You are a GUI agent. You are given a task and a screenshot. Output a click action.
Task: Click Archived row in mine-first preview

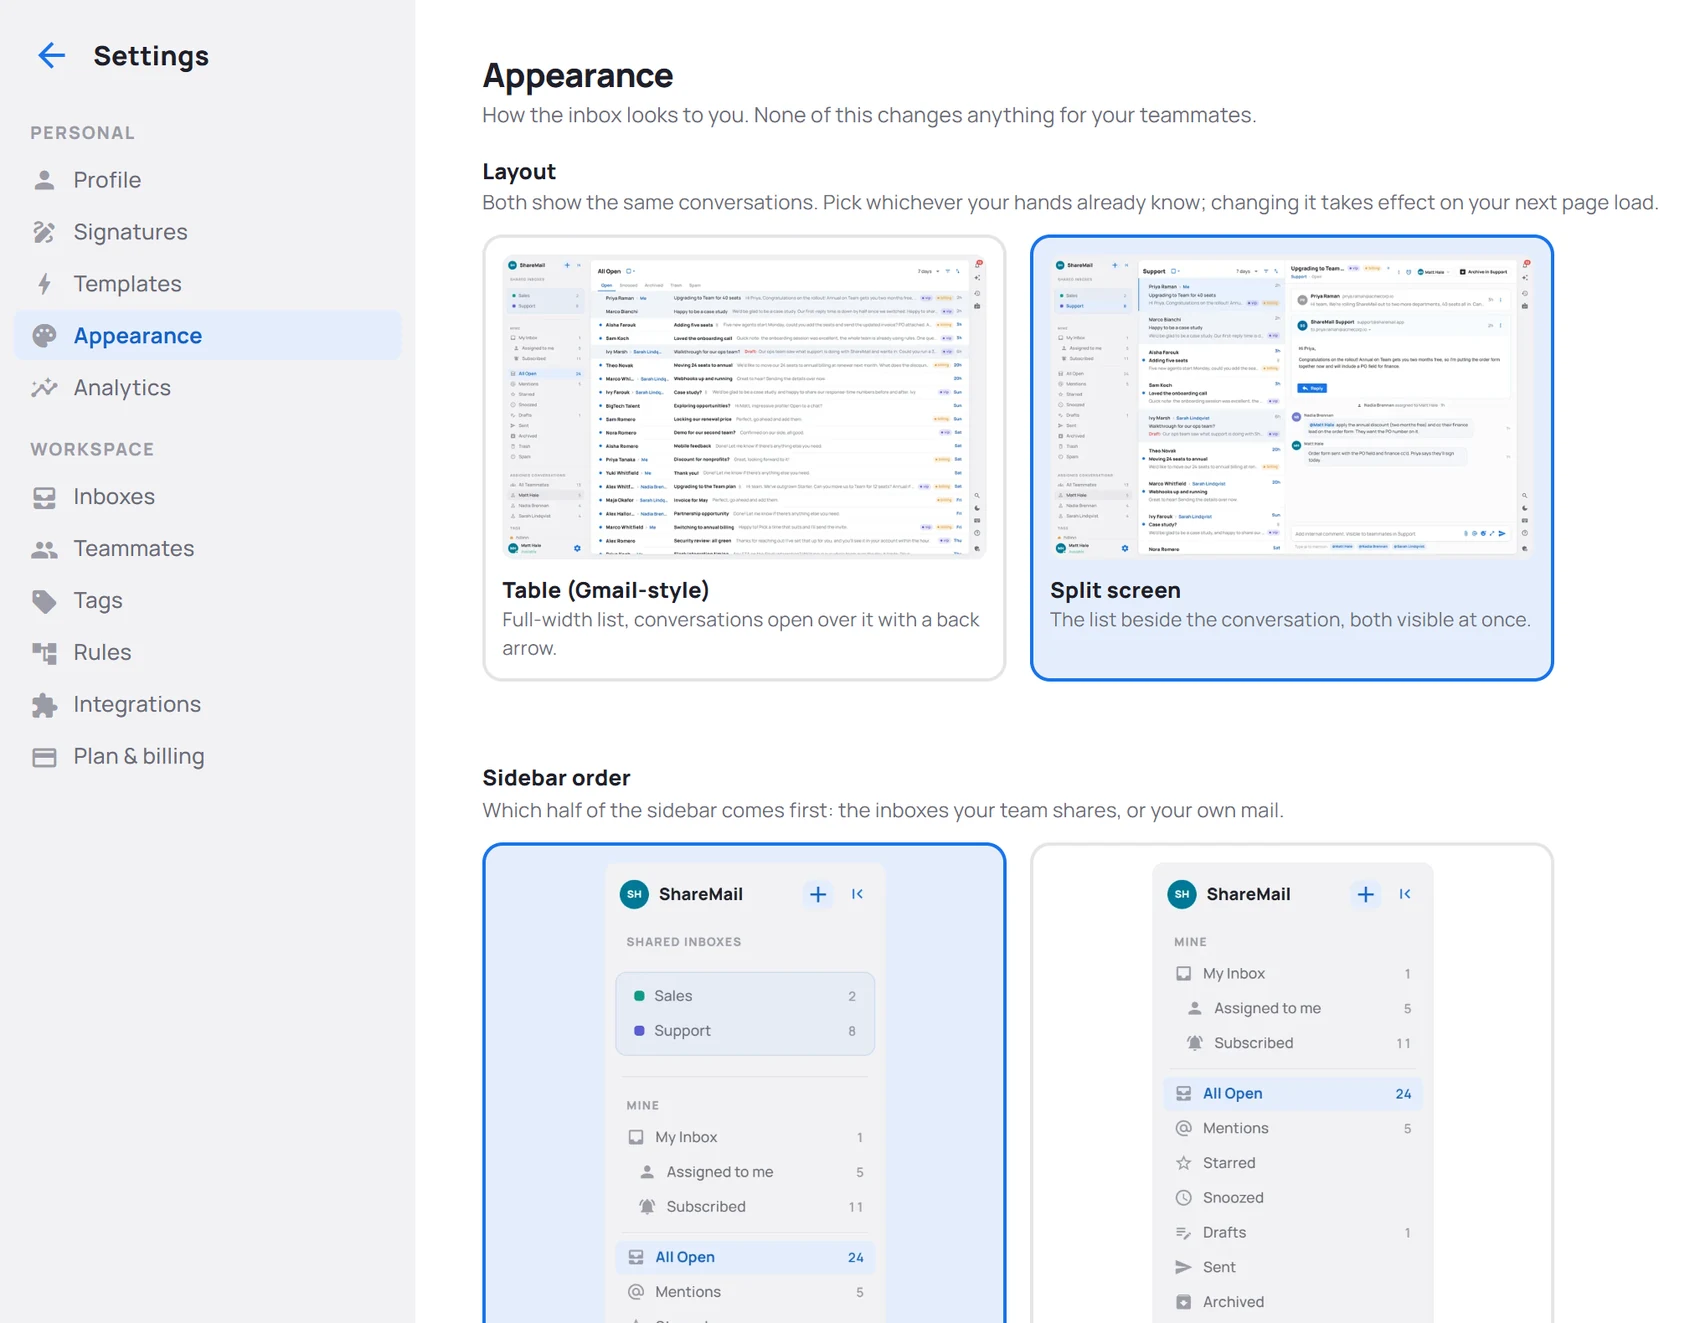pyautogui.click(x=1293, y=1302)
